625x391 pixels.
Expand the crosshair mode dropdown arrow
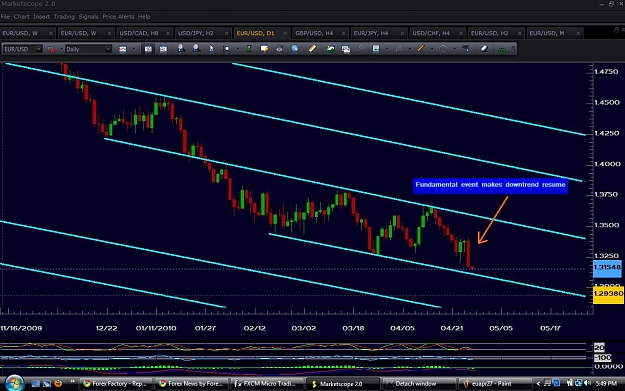238,49
